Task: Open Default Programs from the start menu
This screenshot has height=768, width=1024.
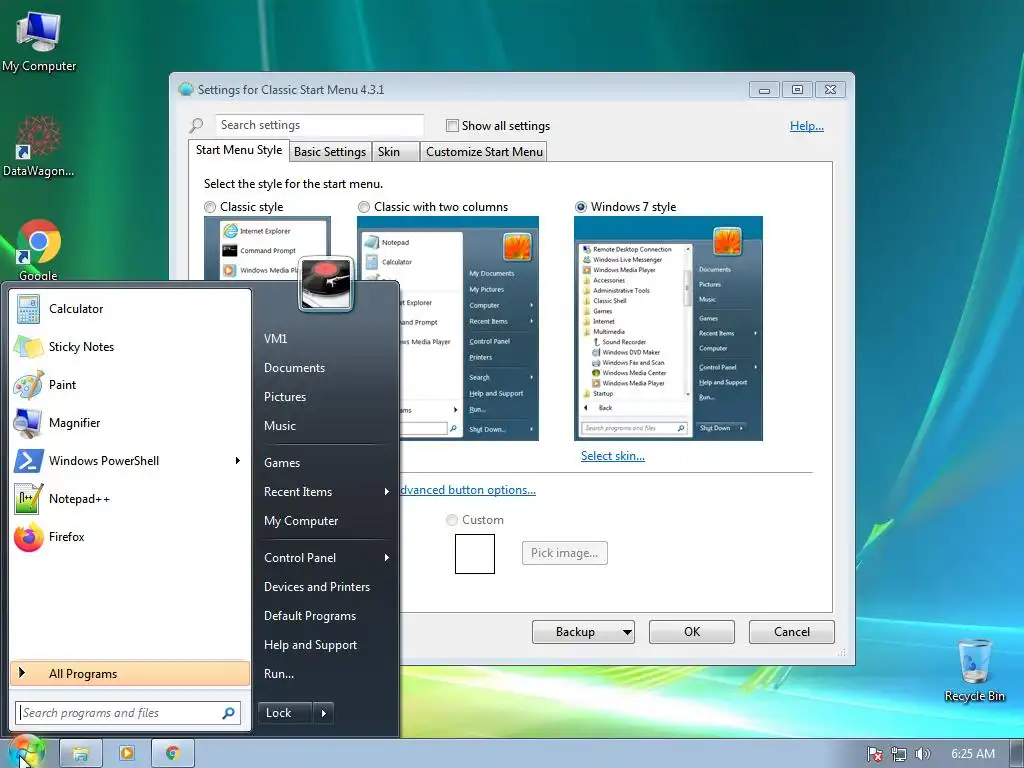Action: pyautogui.click(x=327, y=616)
